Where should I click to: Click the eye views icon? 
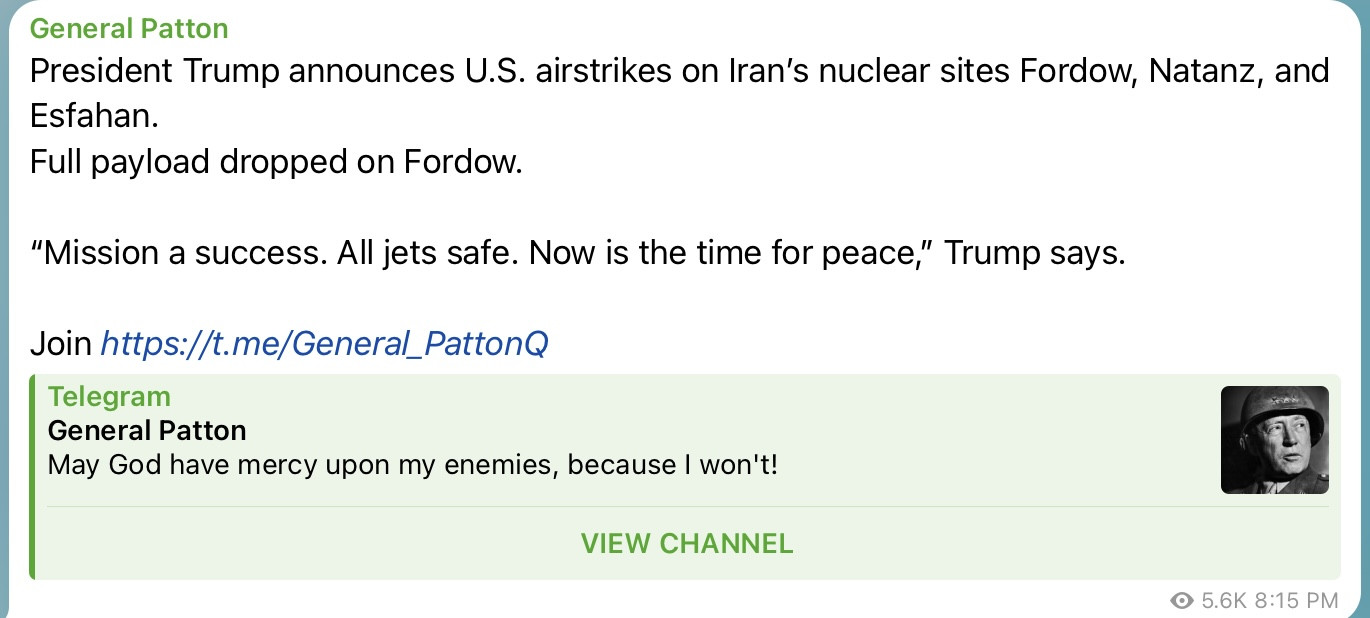coord(1182,600)
